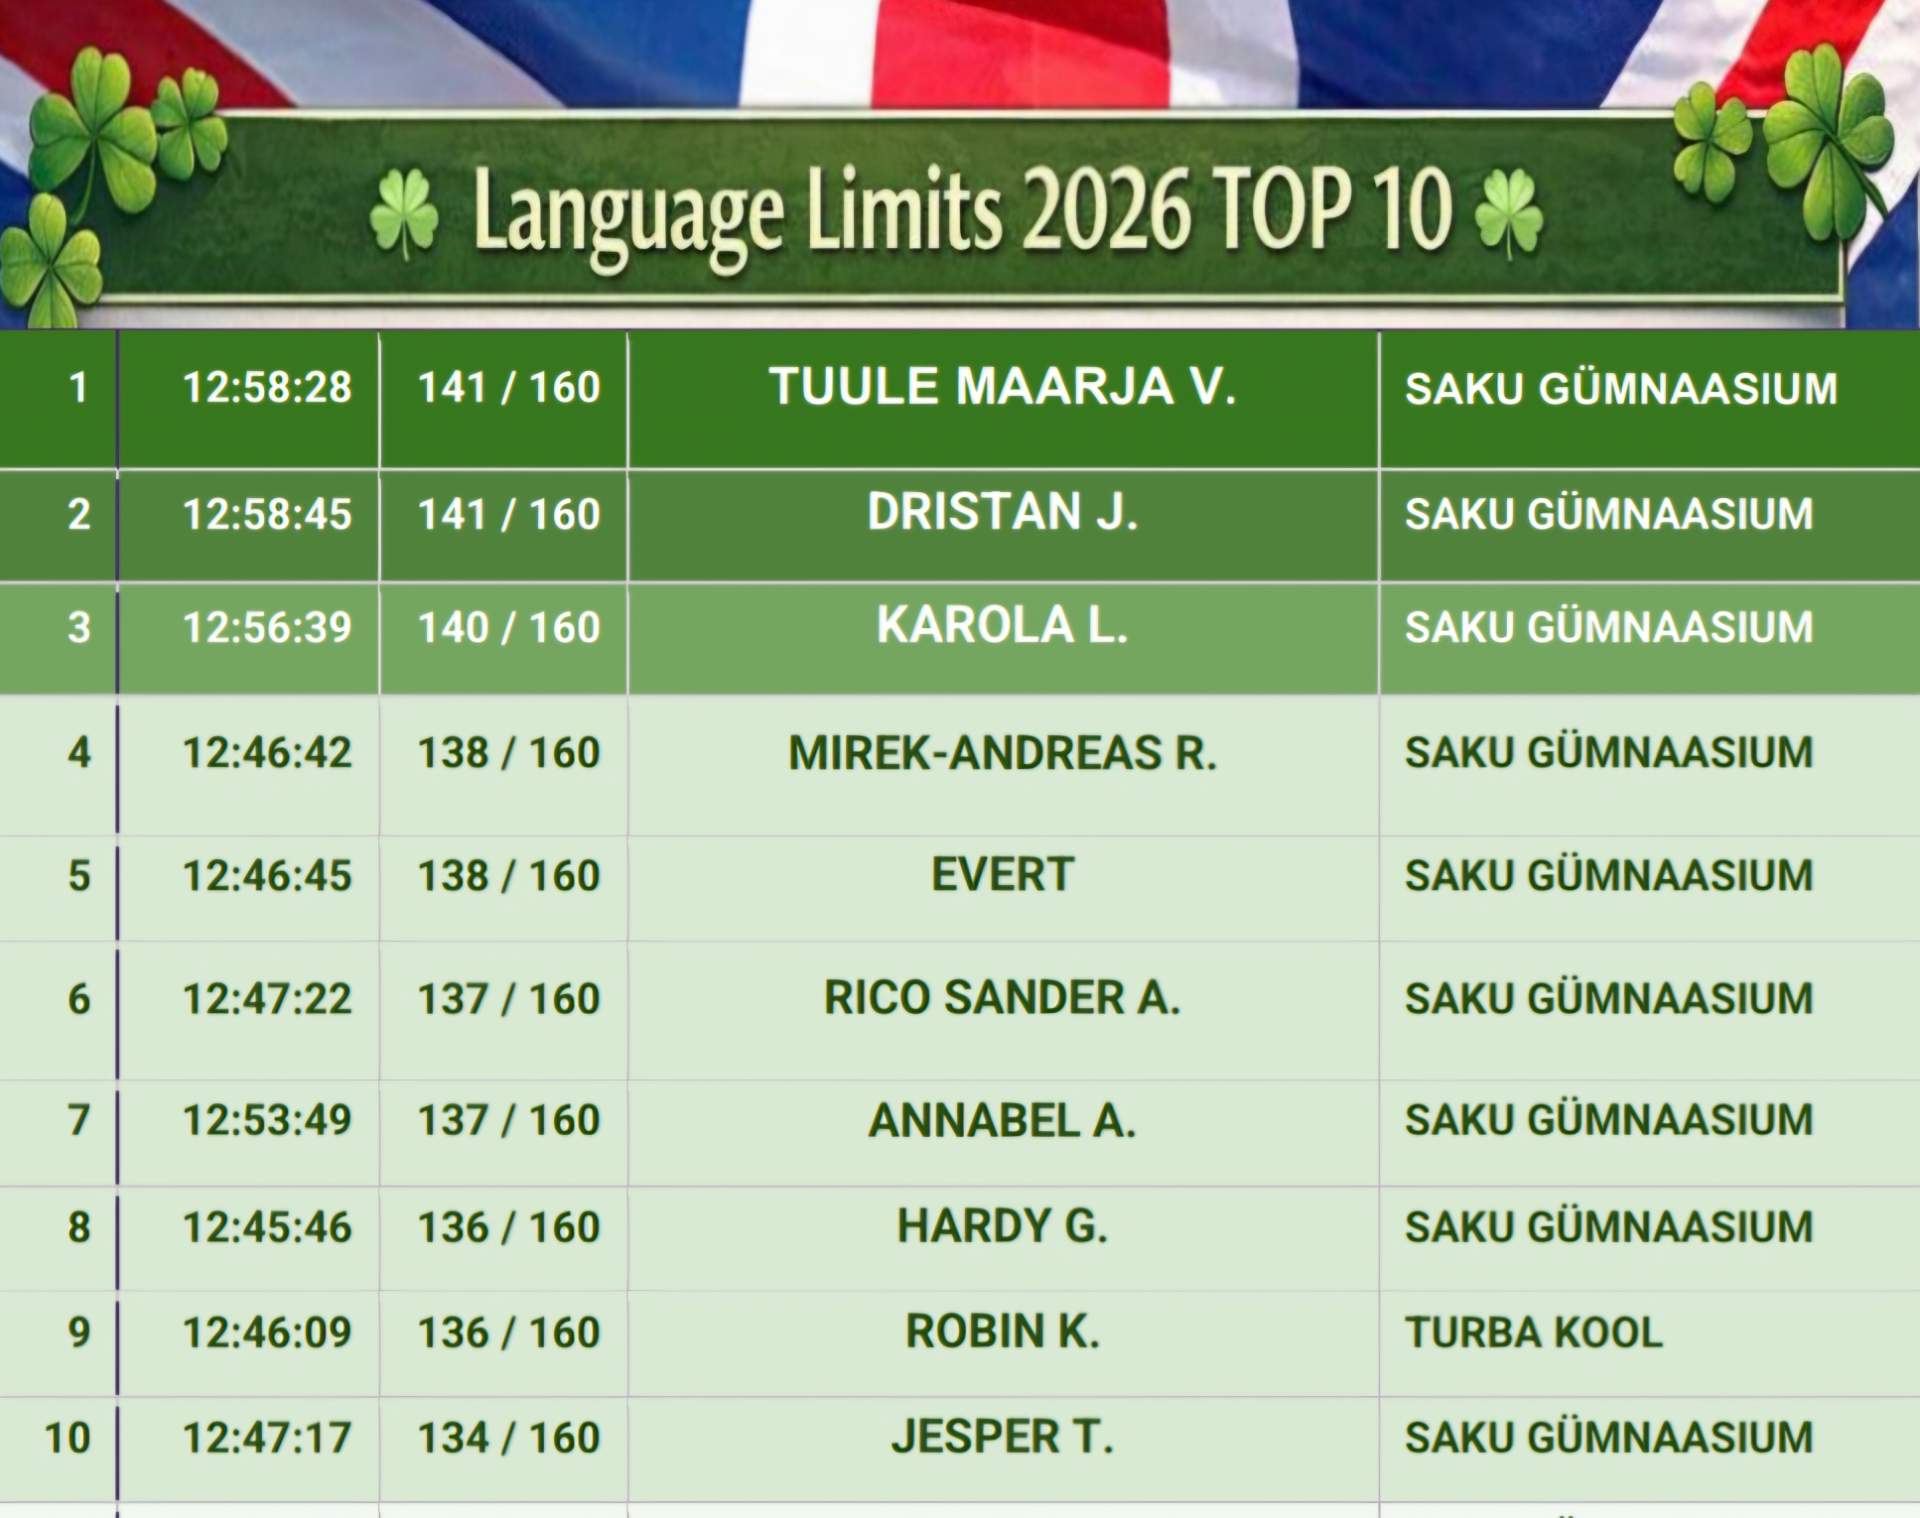Click the 12:58:28 time cell
The image size is (1920, 1518).
(267, 388)
